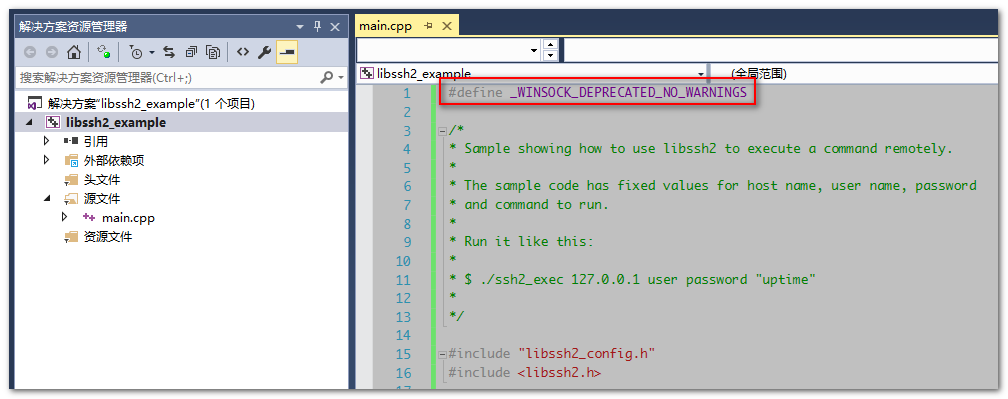The width and height of the screenshot is (1008, 399).
Task: Click the pending changes filter clock icon
Action: (136, 52)
